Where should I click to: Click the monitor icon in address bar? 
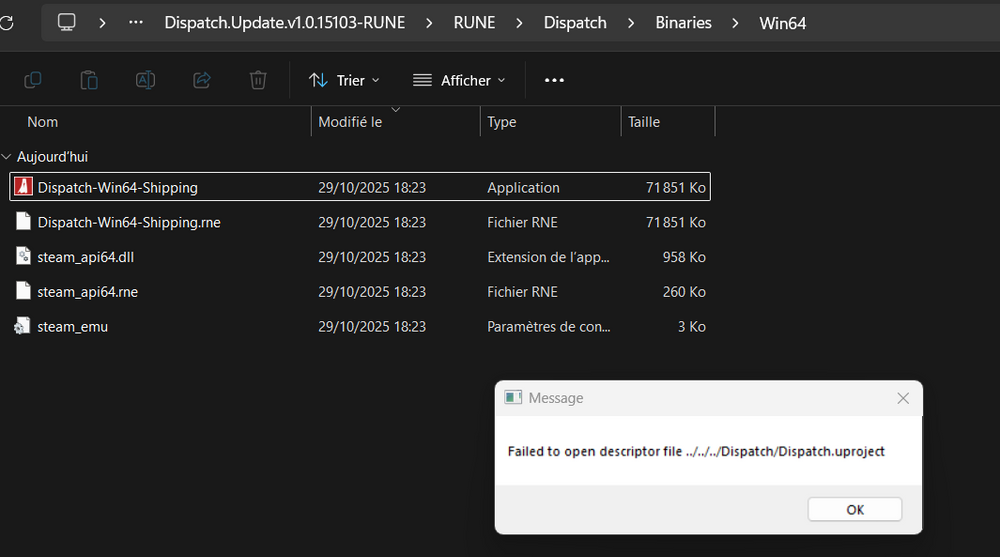[x=67, y=22]
